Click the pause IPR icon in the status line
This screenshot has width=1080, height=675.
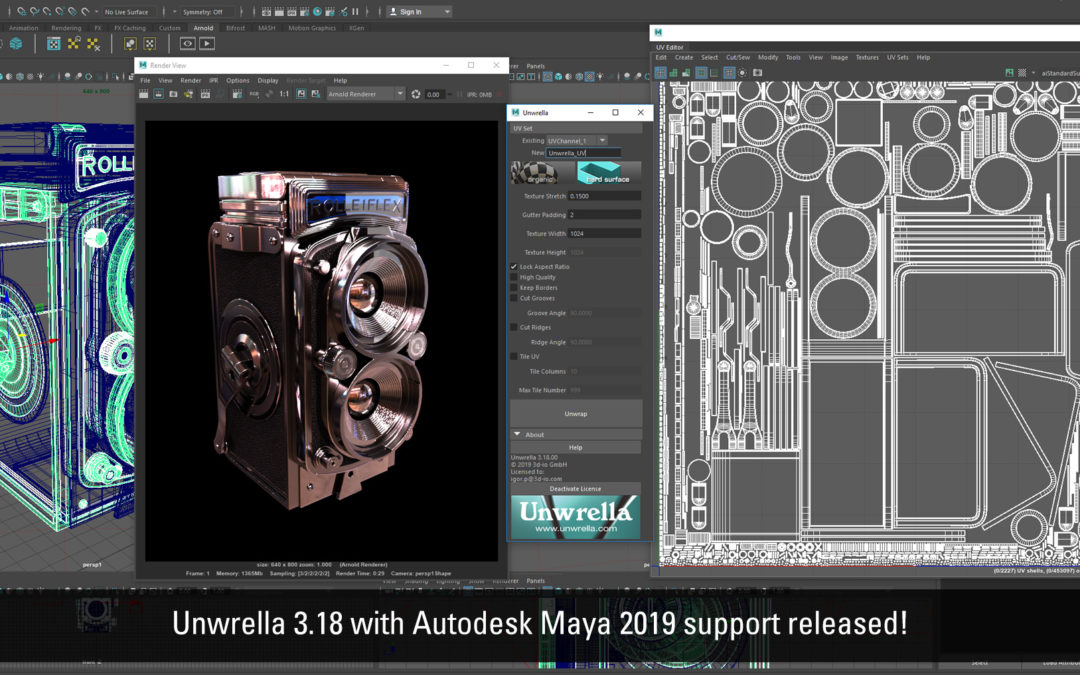[x=355, y=12]
